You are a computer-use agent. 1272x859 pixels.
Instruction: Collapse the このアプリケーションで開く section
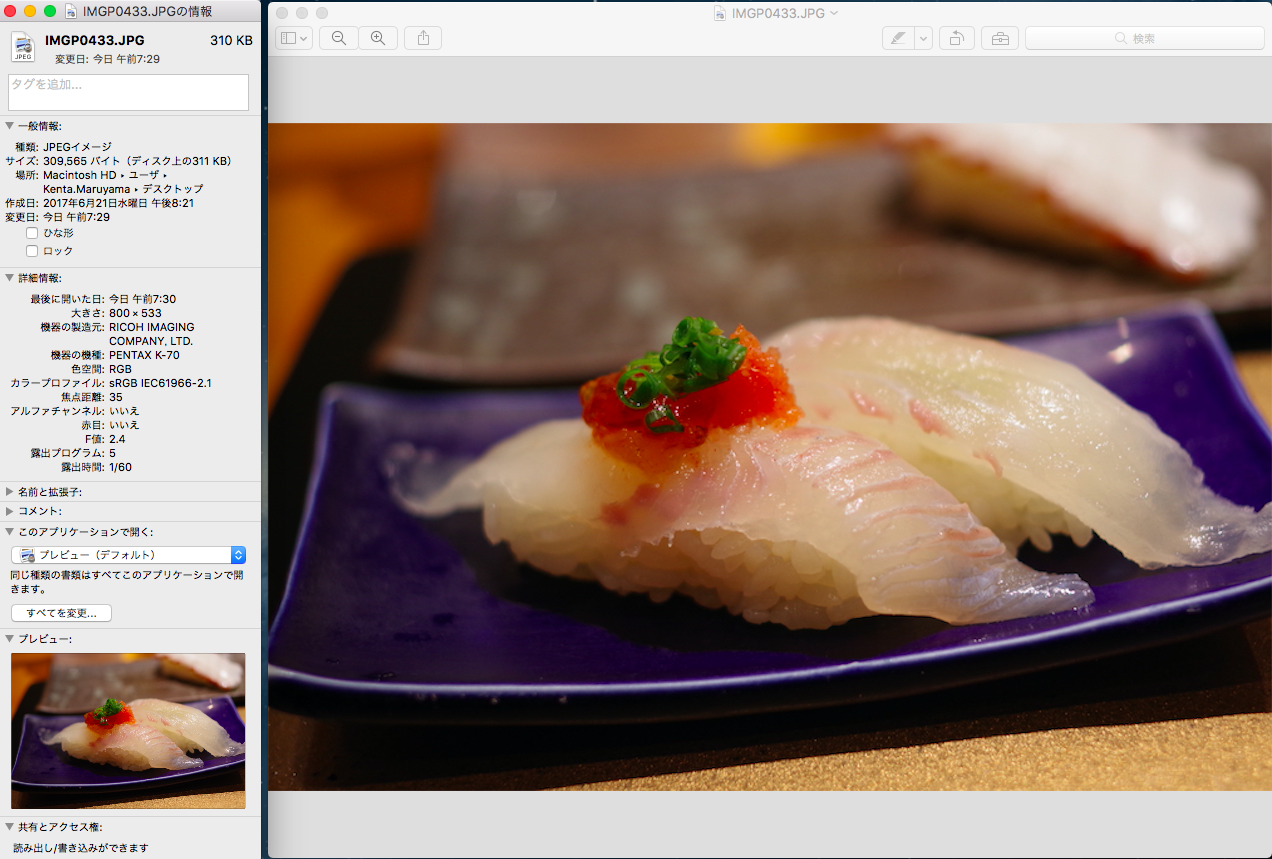pyautogui.click(x=10, y=532)
